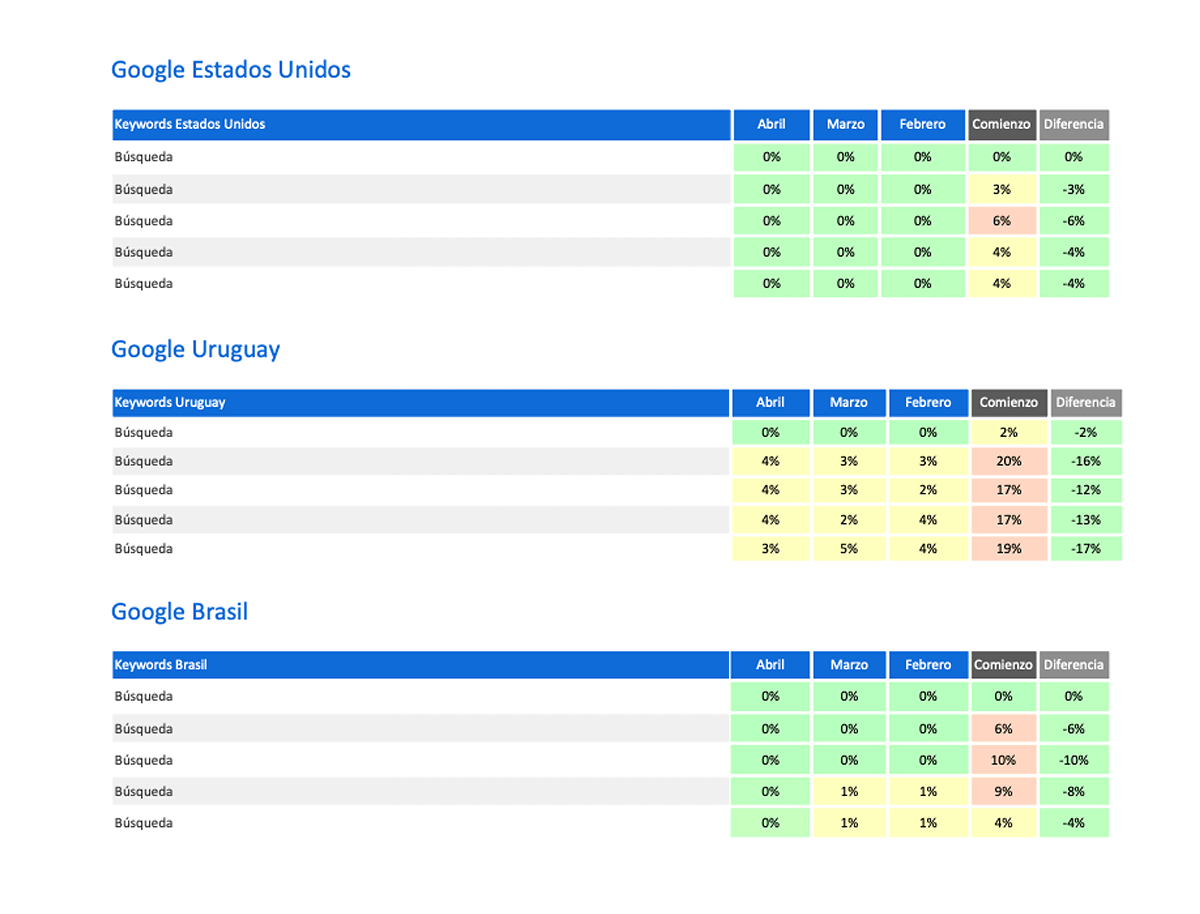Select the 9% Comienzo cell
This screenshot has height=914, width=1200.
[1003, 792]
